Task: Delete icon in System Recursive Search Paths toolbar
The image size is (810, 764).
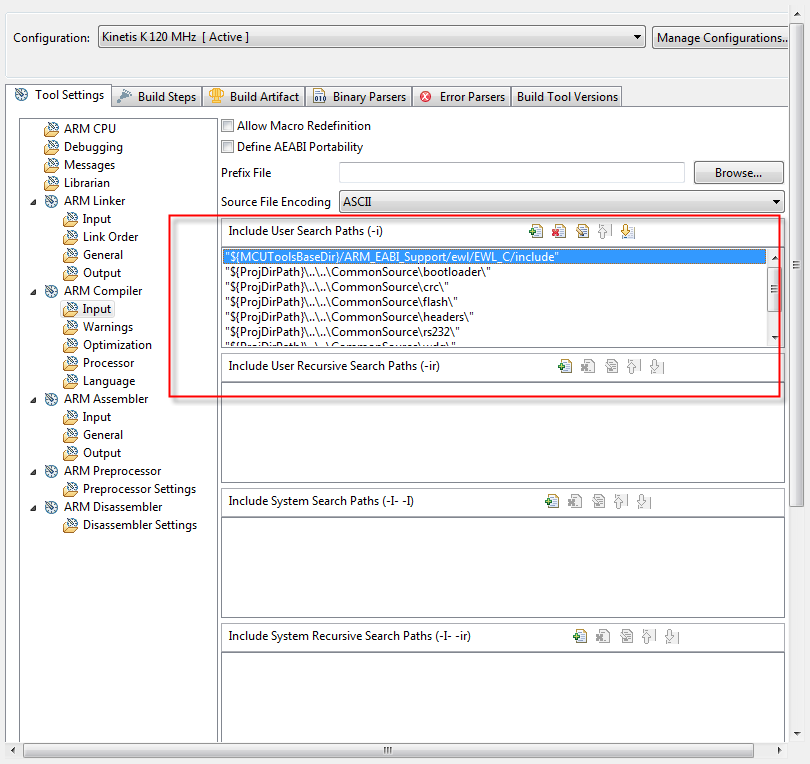Action: tap(603, 636)
